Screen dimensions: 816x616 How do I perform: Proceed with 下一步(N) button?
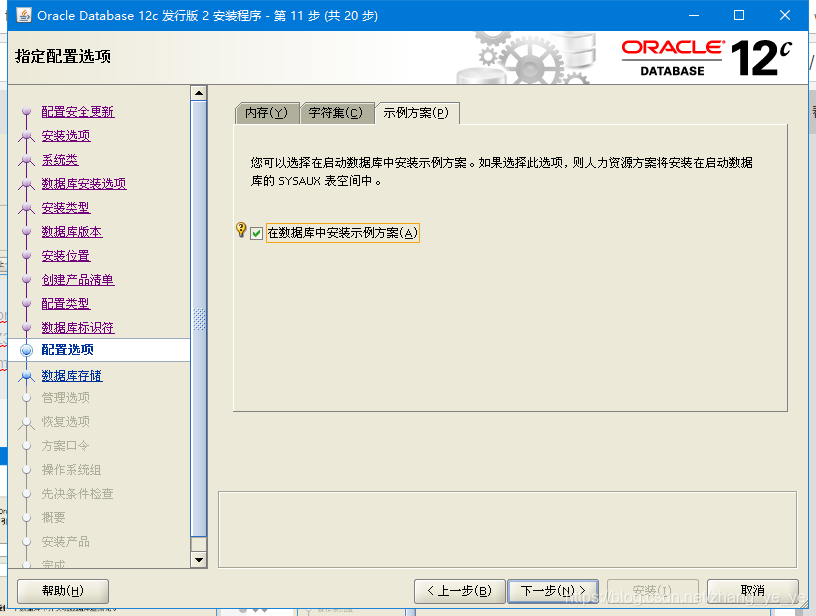click(x=553, y=591)
